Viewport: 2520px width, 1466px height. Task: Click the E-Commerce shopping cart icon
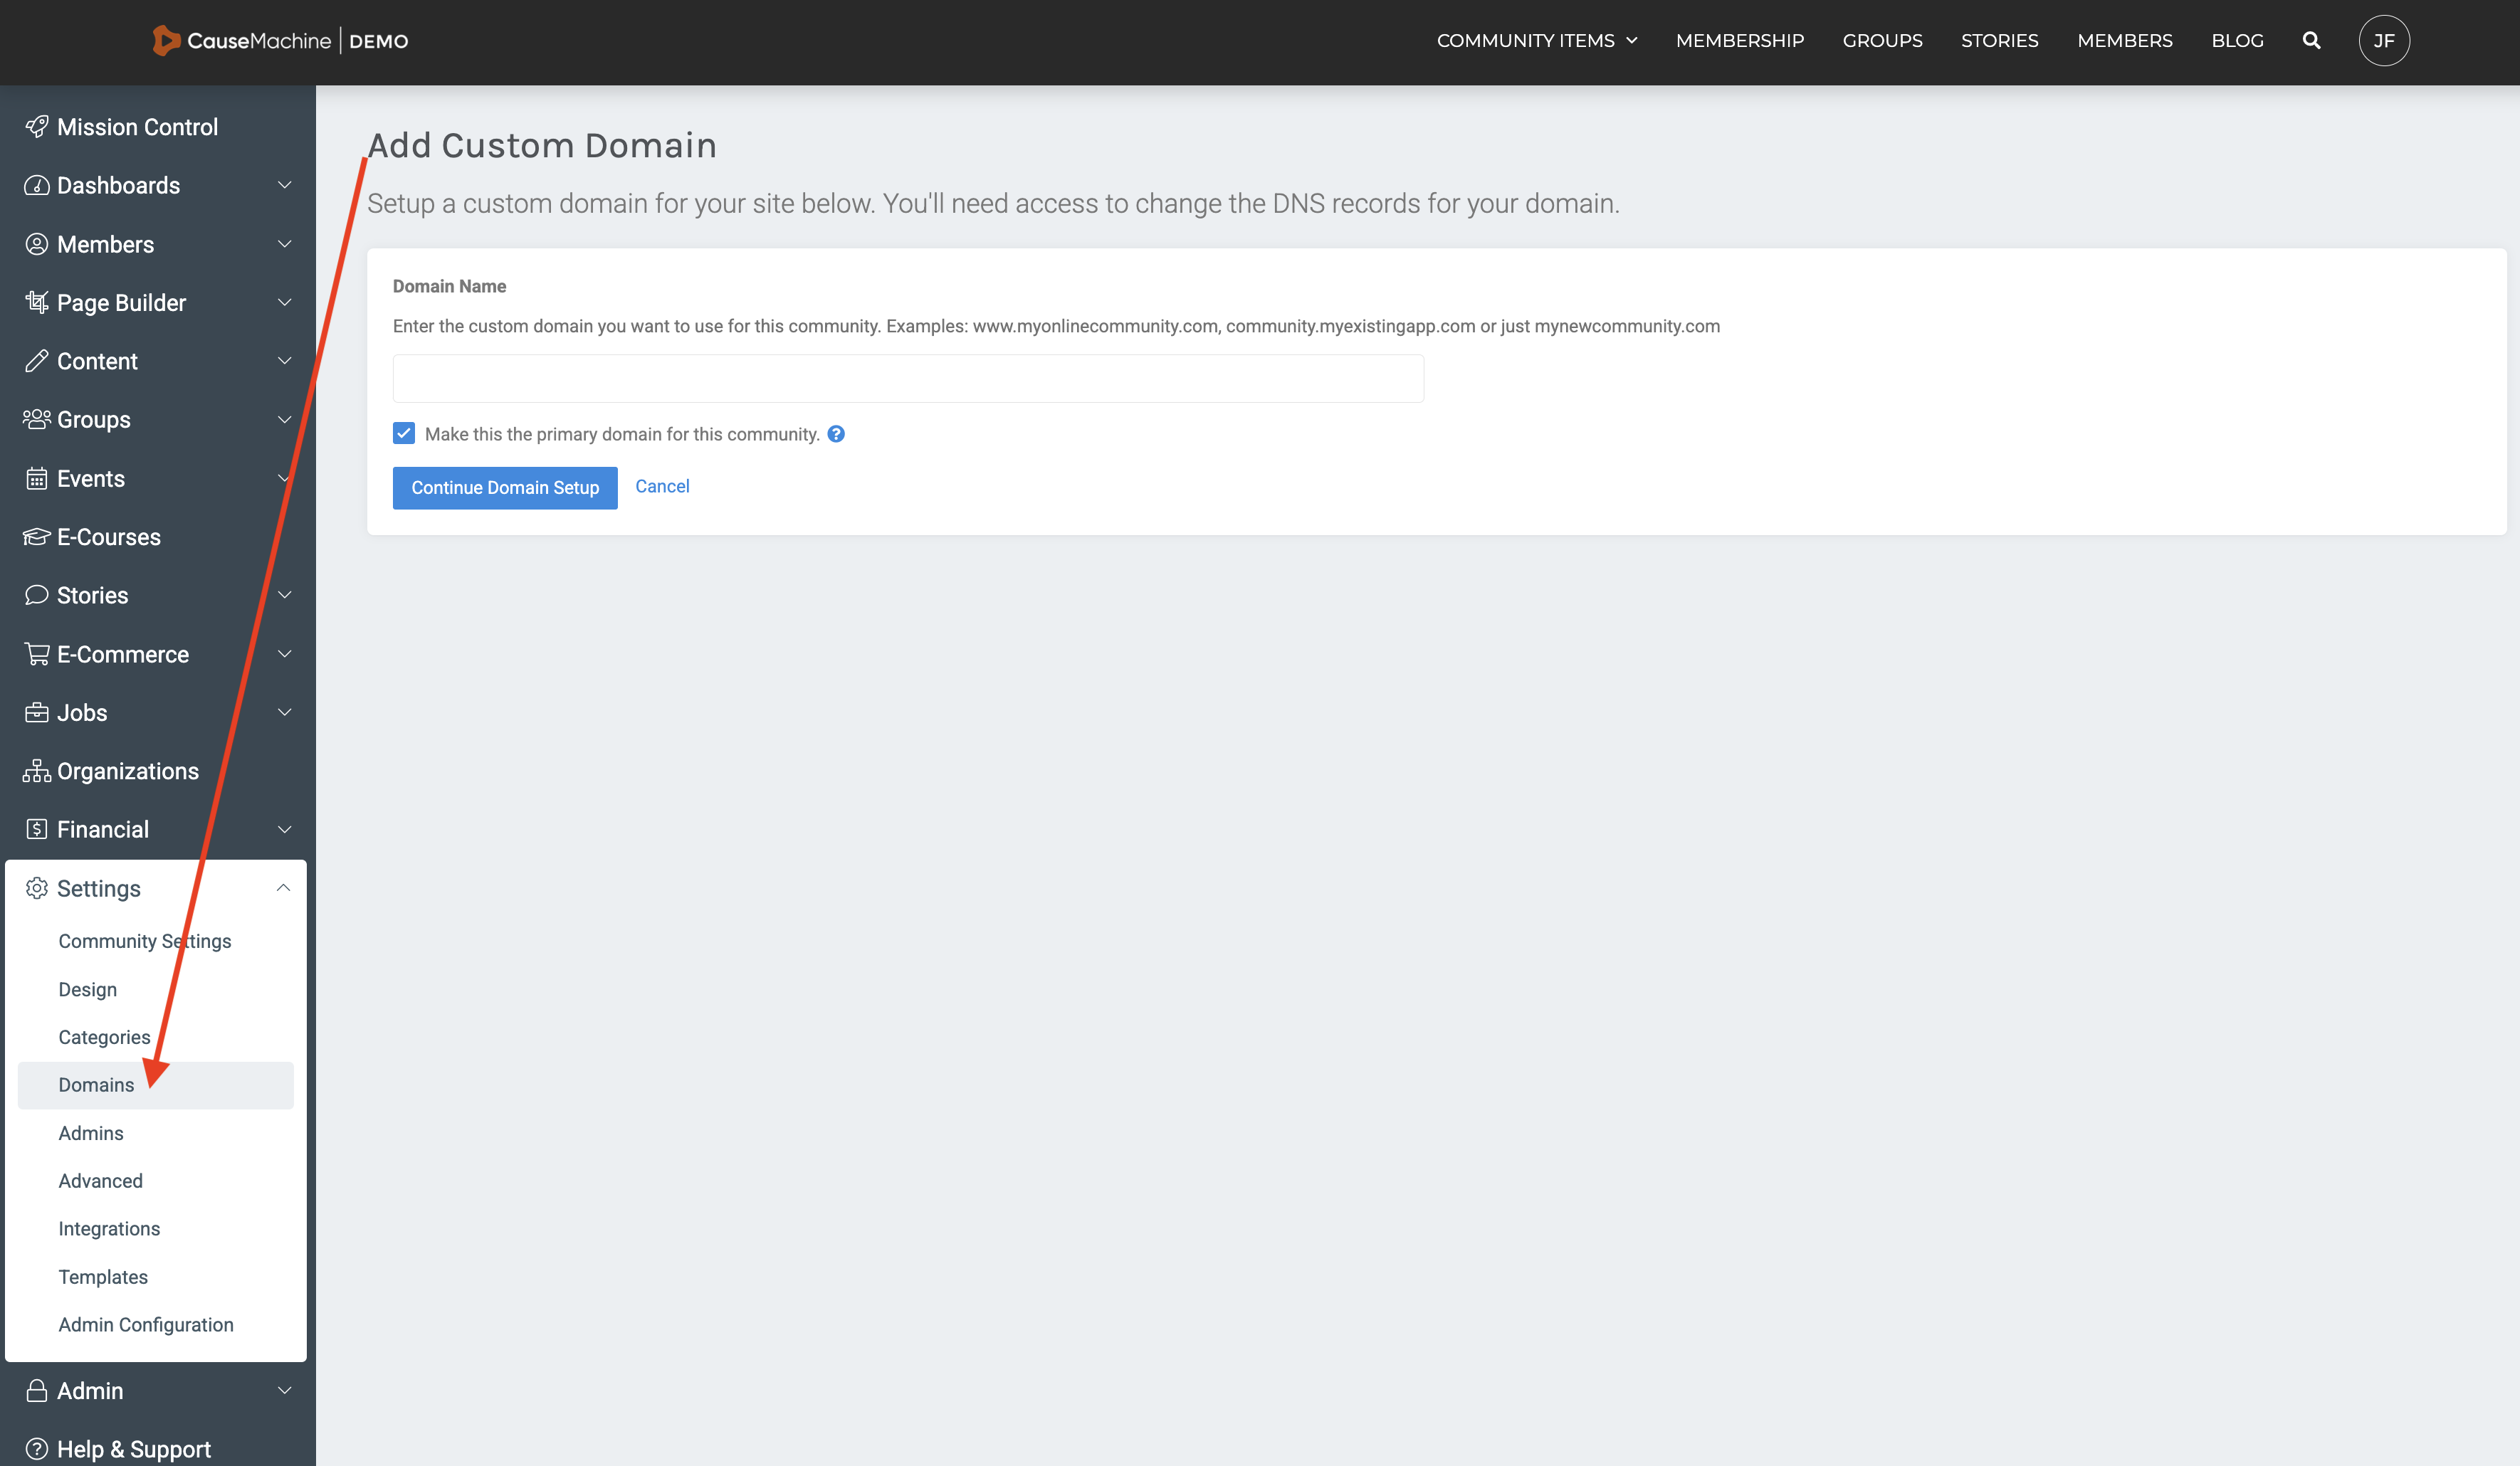click(37, 654)
